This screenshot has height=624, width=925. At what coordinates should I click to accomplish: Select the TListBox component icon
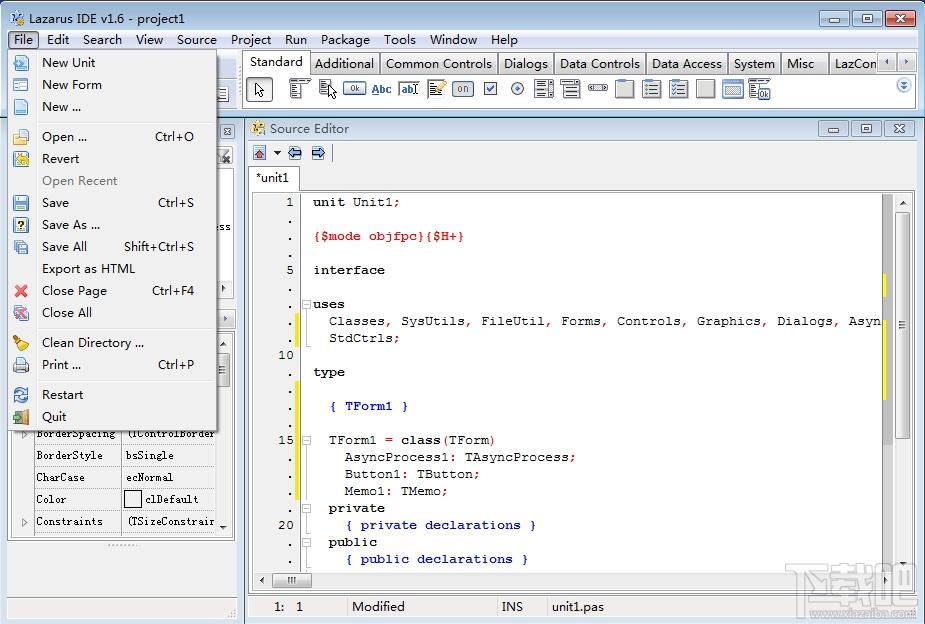coord(543,89)
